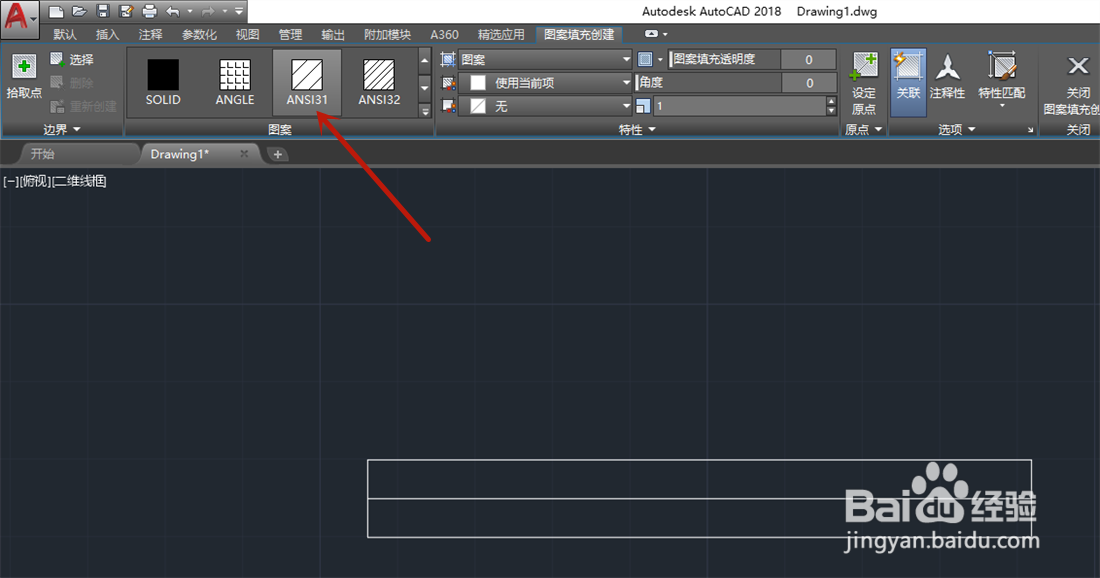The image size is (1100, 578).
Task: Click the Undo icon
Action: 173,11
